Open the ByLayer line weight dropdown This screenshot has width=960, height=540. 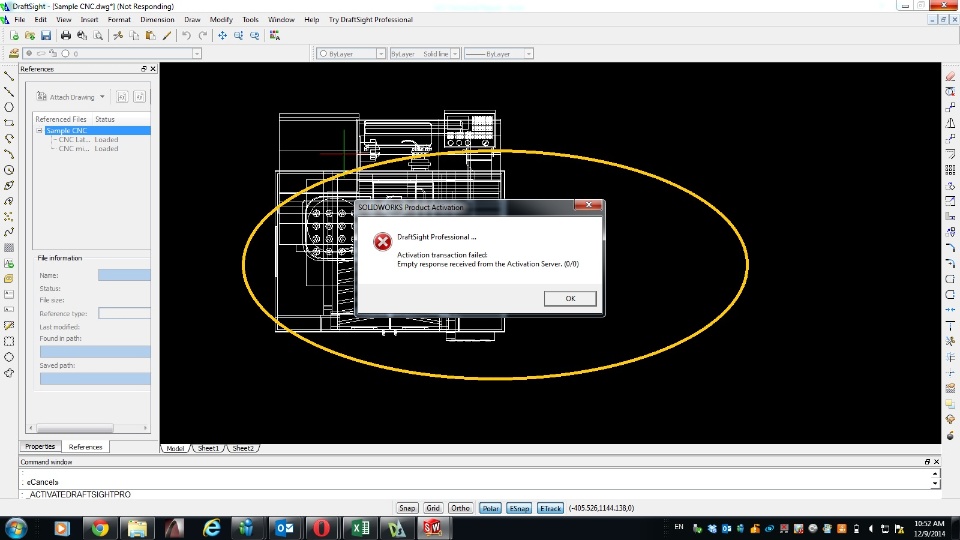pyautogui.click(x=528, y=54)
